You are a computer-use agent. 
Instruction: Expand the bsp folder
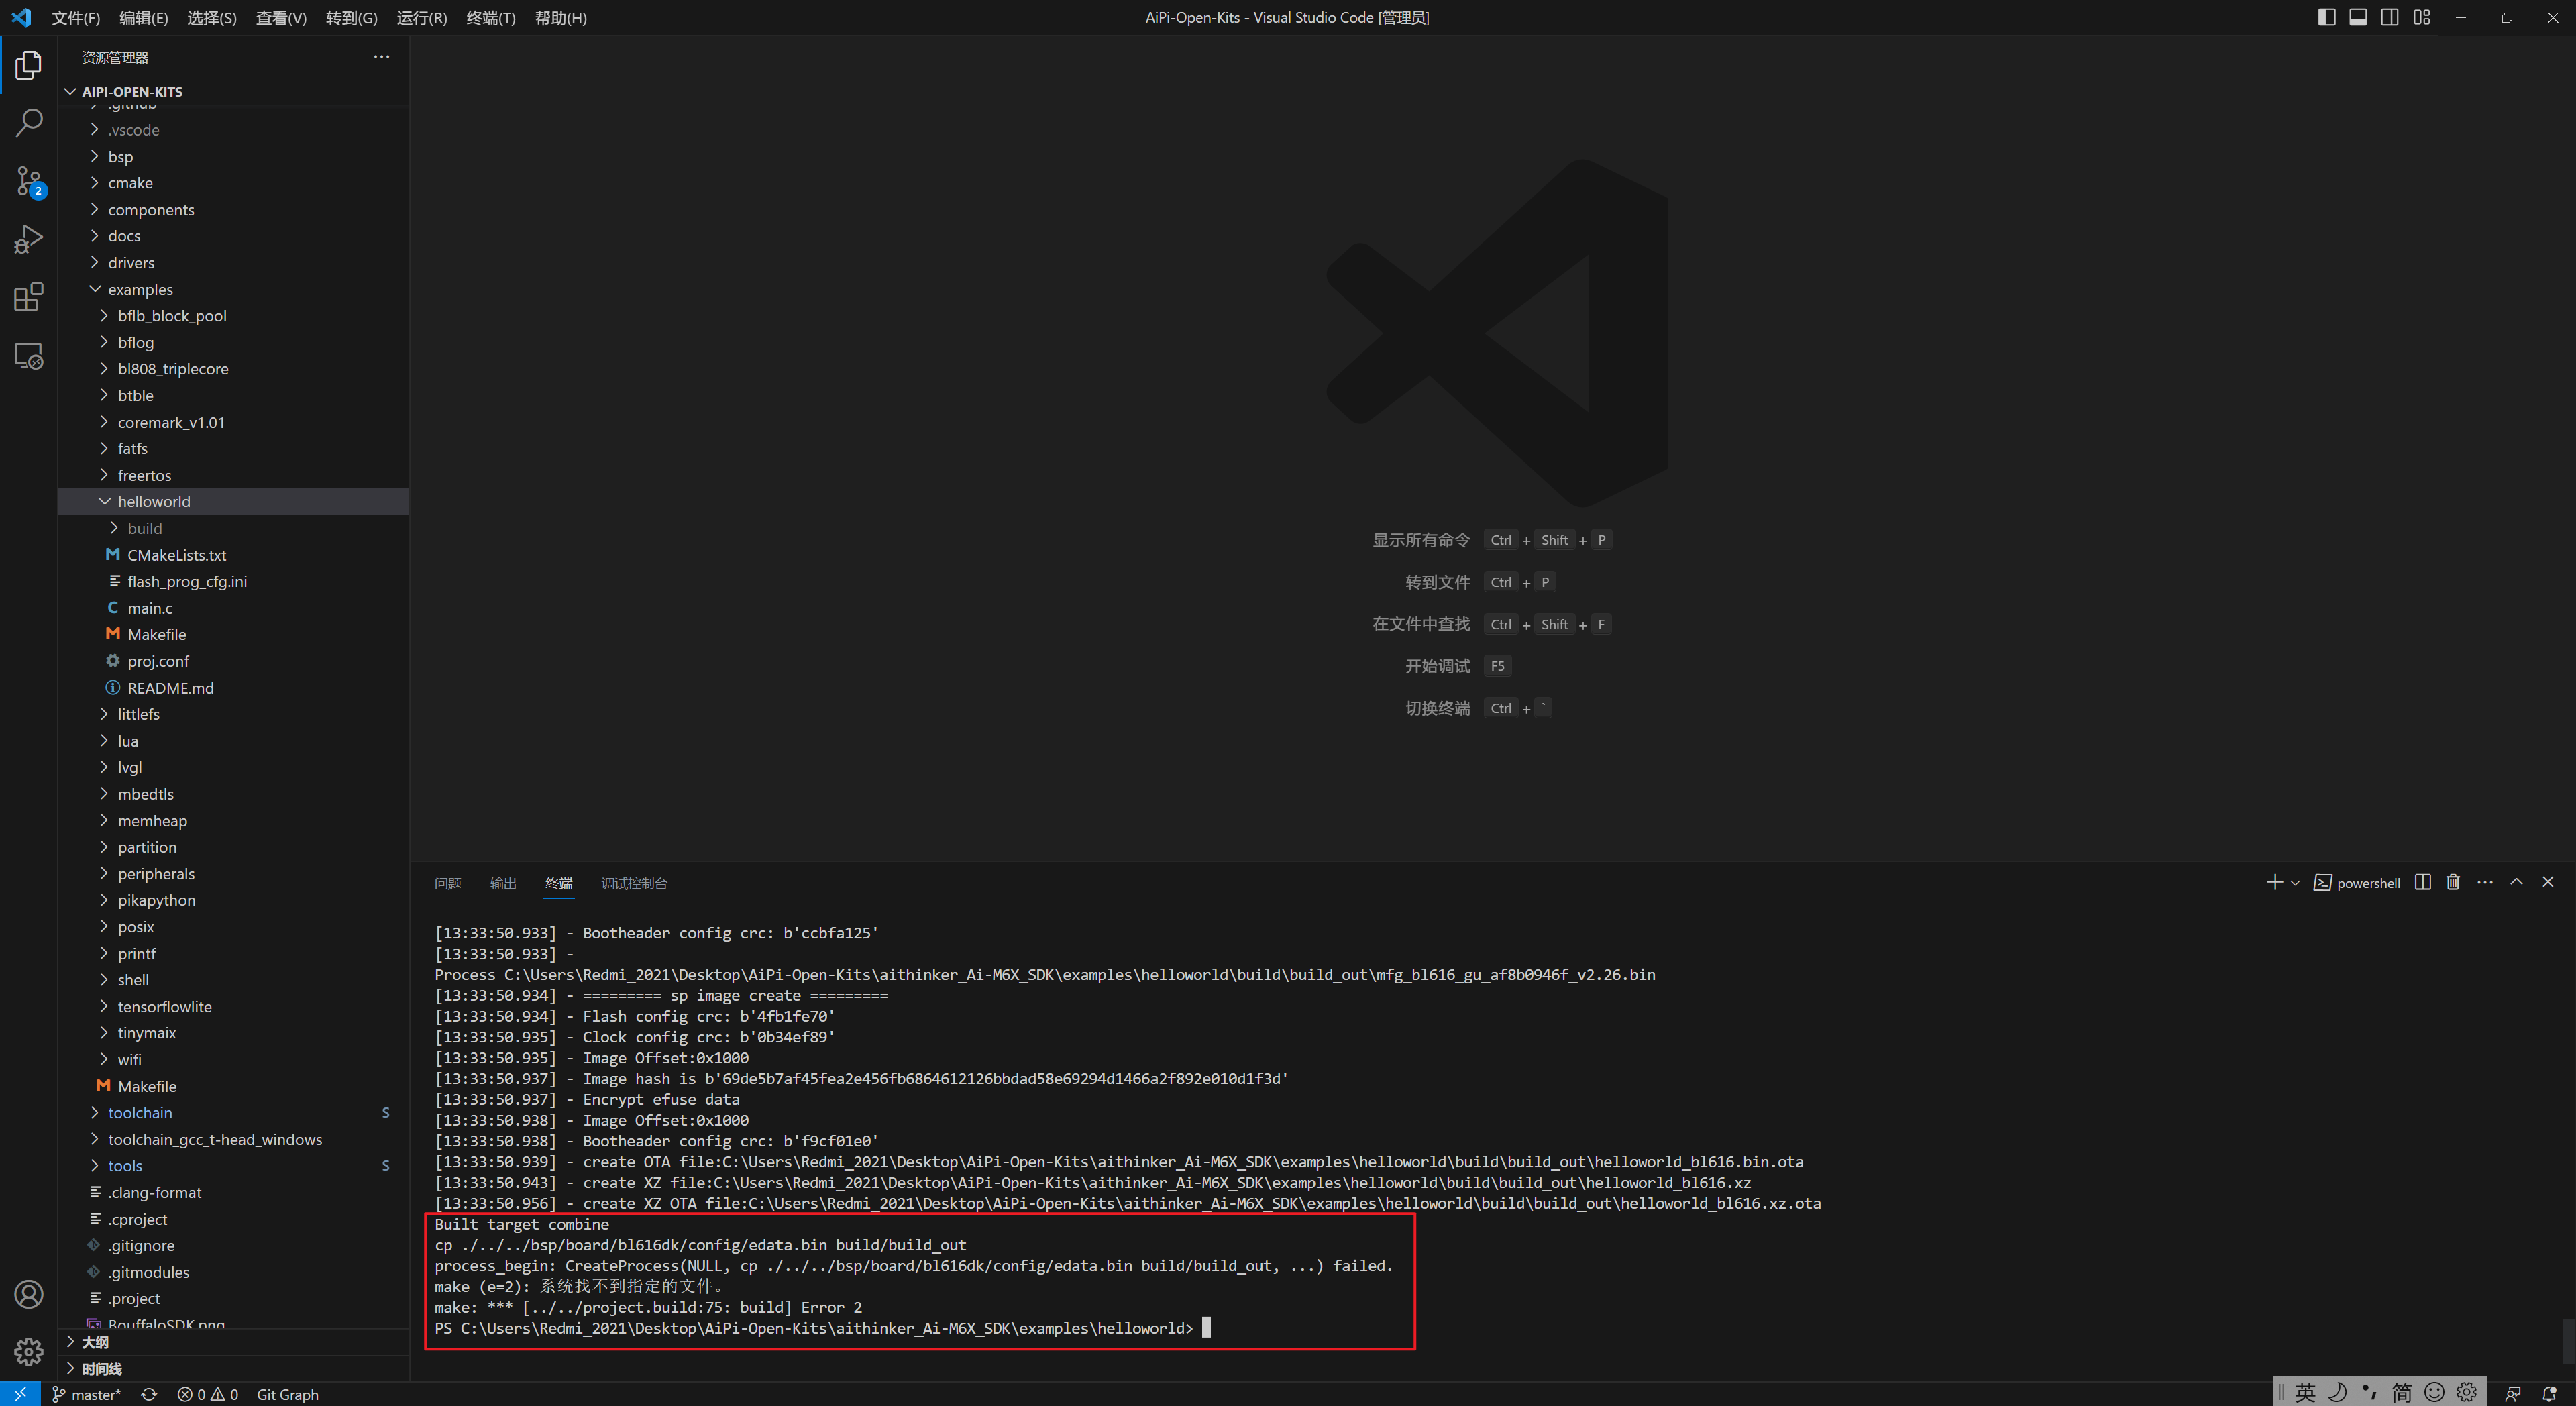tap(233, 156)
